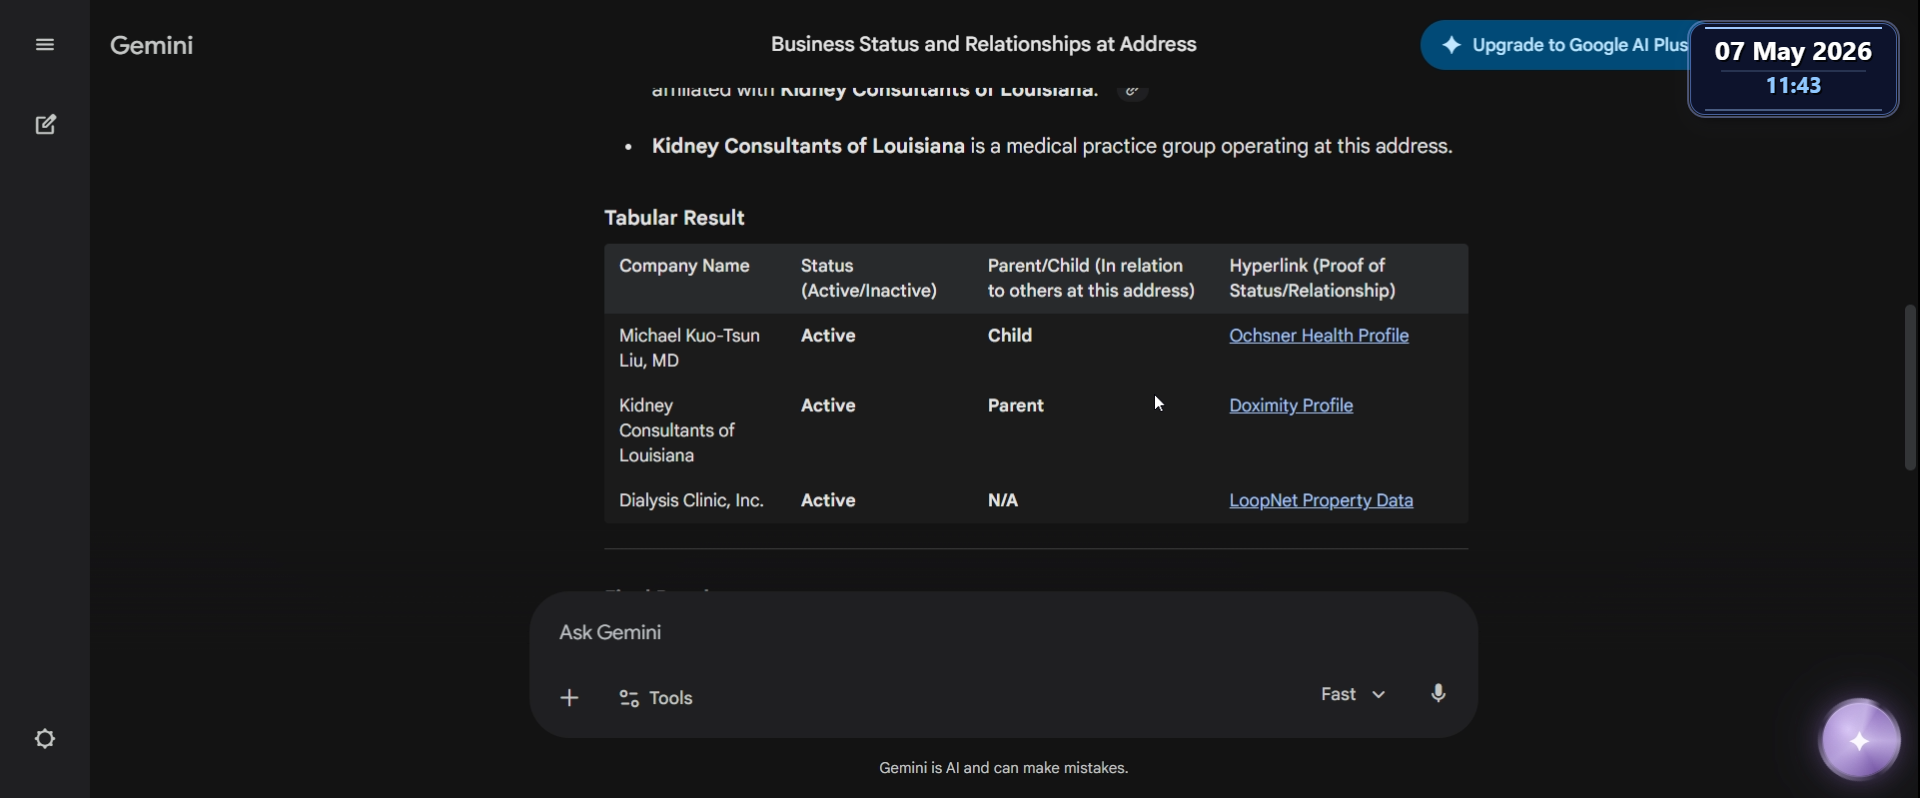Click the Parent/Child column header

tap(1091, 279)
